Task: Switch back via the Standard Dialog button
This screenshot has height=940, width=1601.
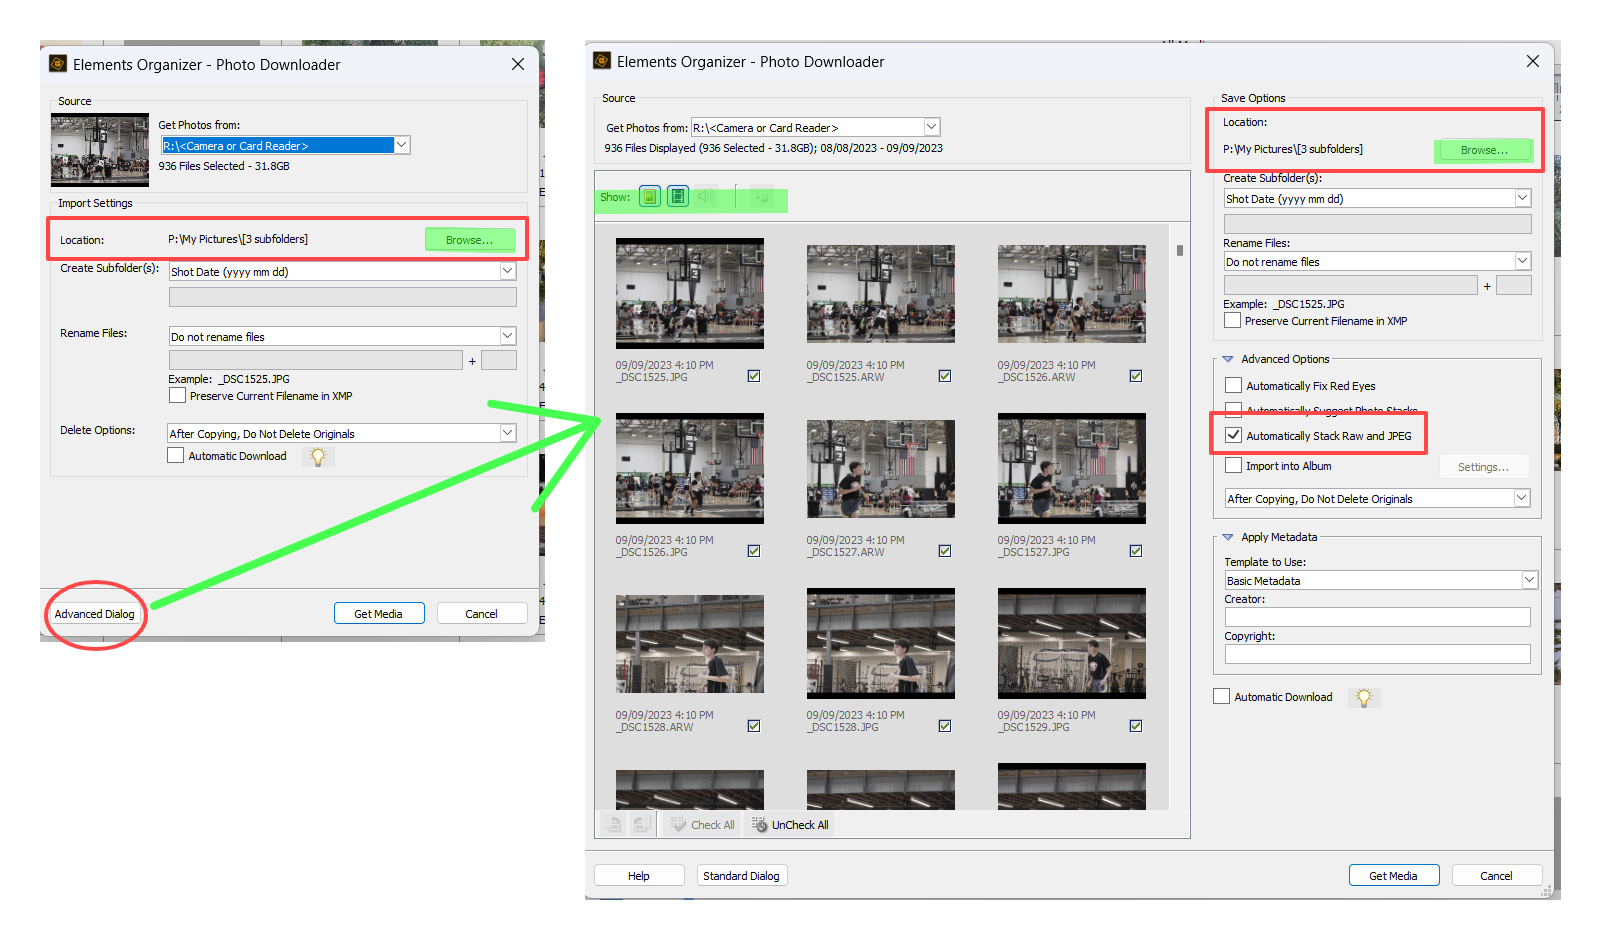Action: coord(741,875)
